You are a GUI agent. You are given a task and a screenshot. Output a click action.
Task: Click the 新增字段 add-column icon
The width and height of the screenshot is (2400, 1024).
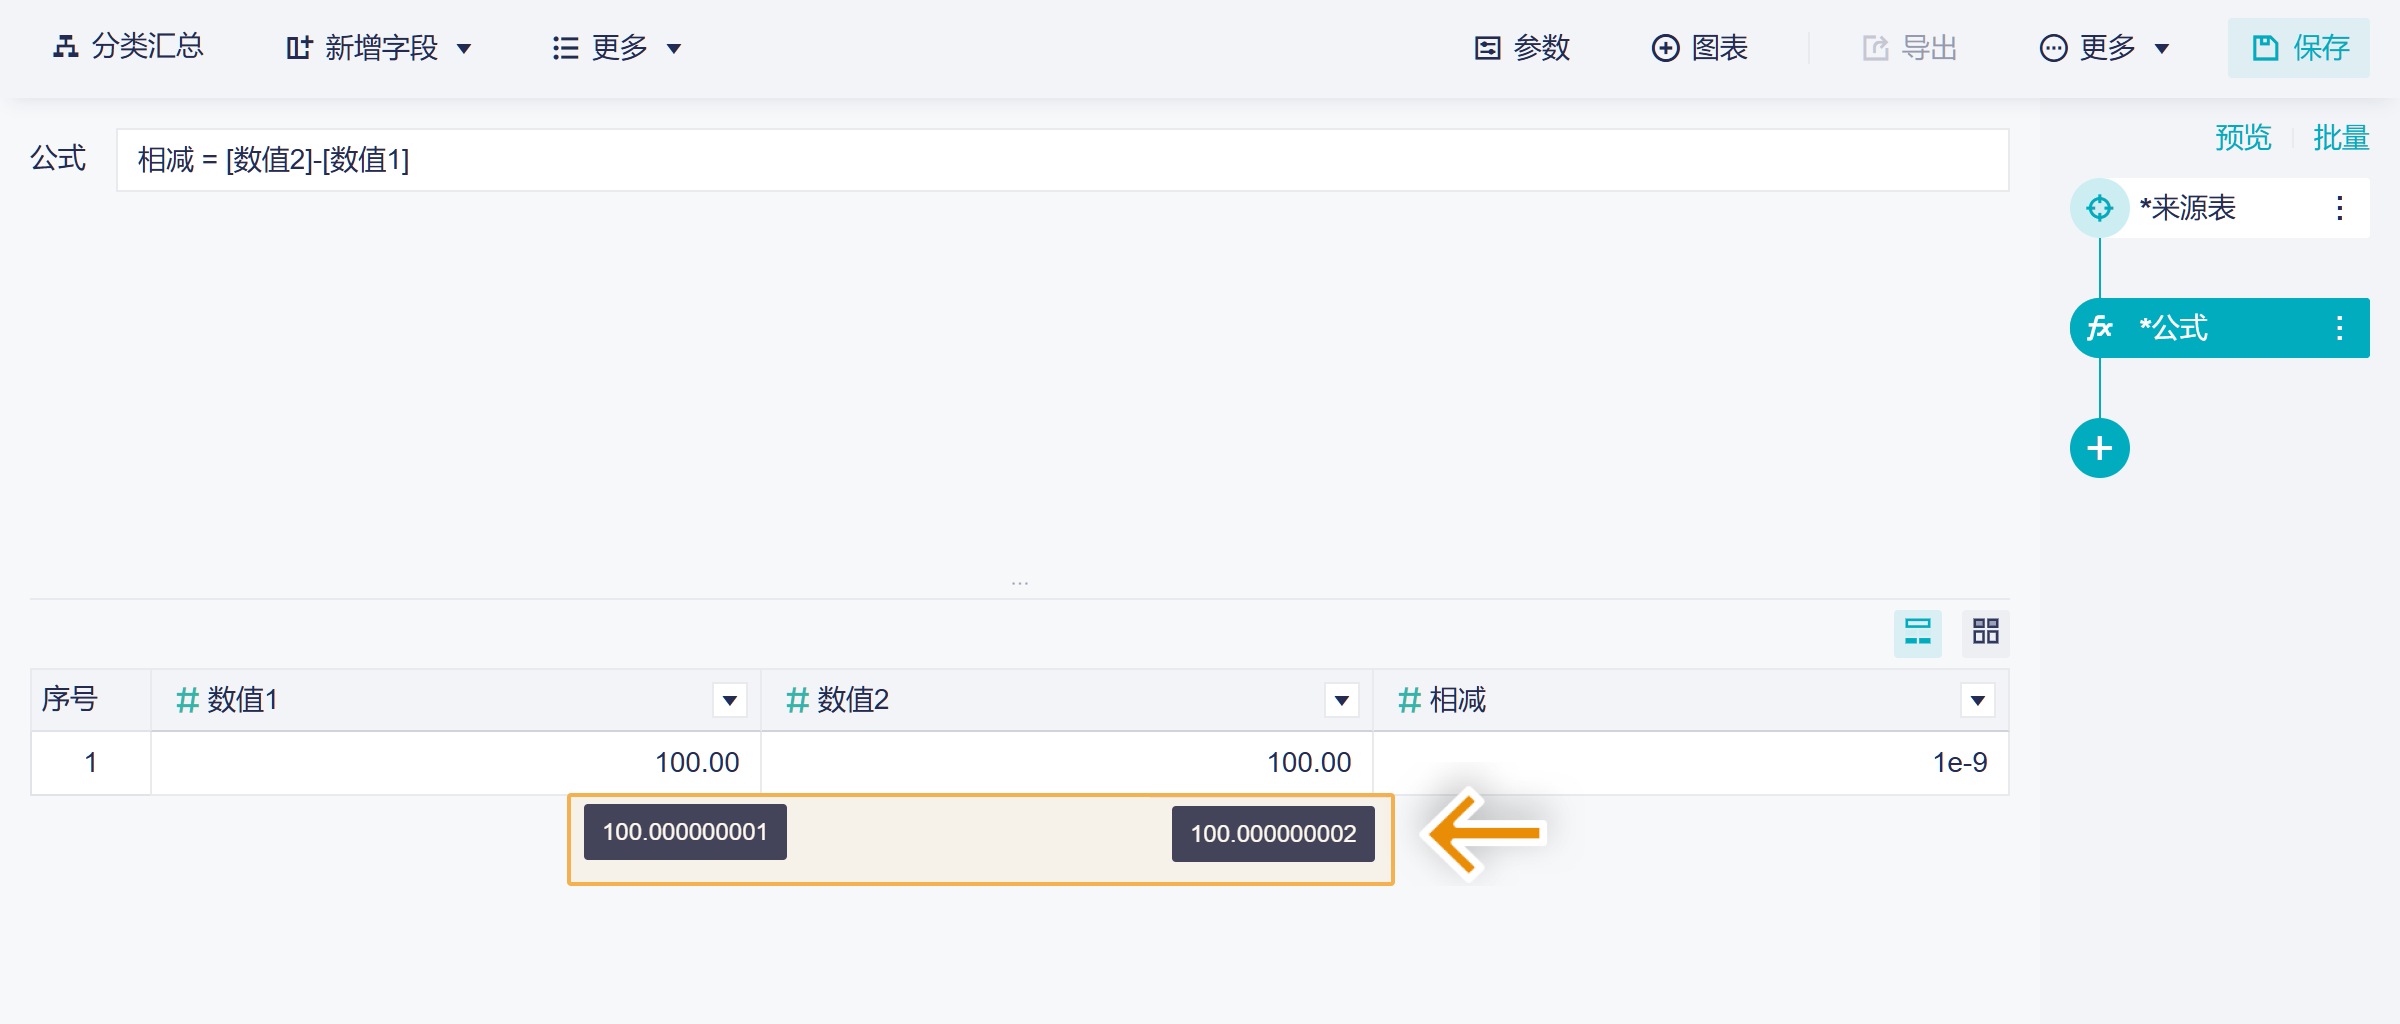(299, 48)
